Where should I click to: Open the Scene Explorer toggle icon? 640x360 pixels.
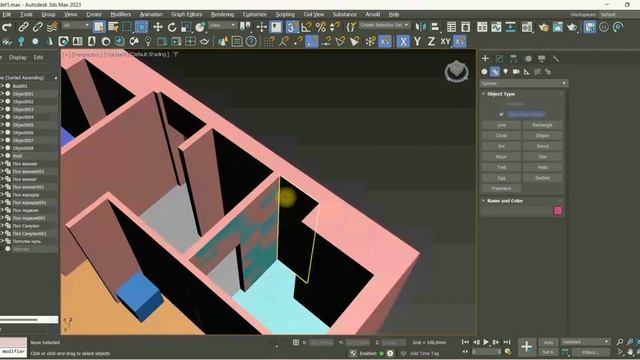click(451, 27)
